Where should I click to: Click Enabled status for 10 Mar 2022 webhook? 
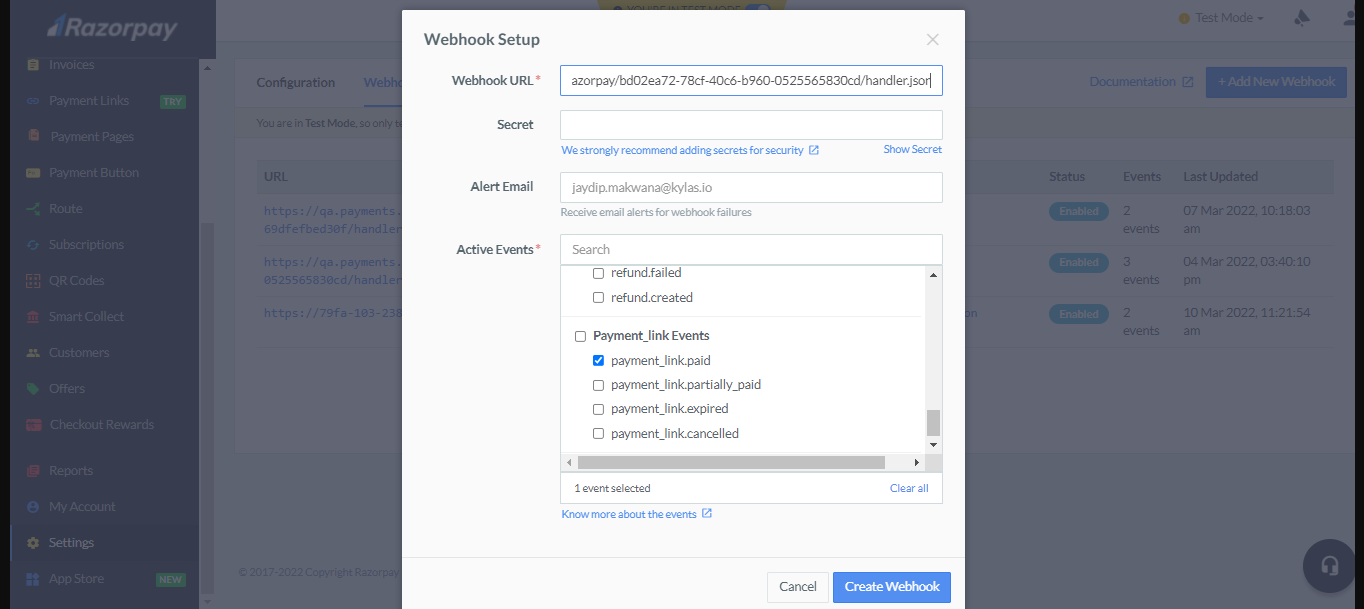[x=1079, y=314]
